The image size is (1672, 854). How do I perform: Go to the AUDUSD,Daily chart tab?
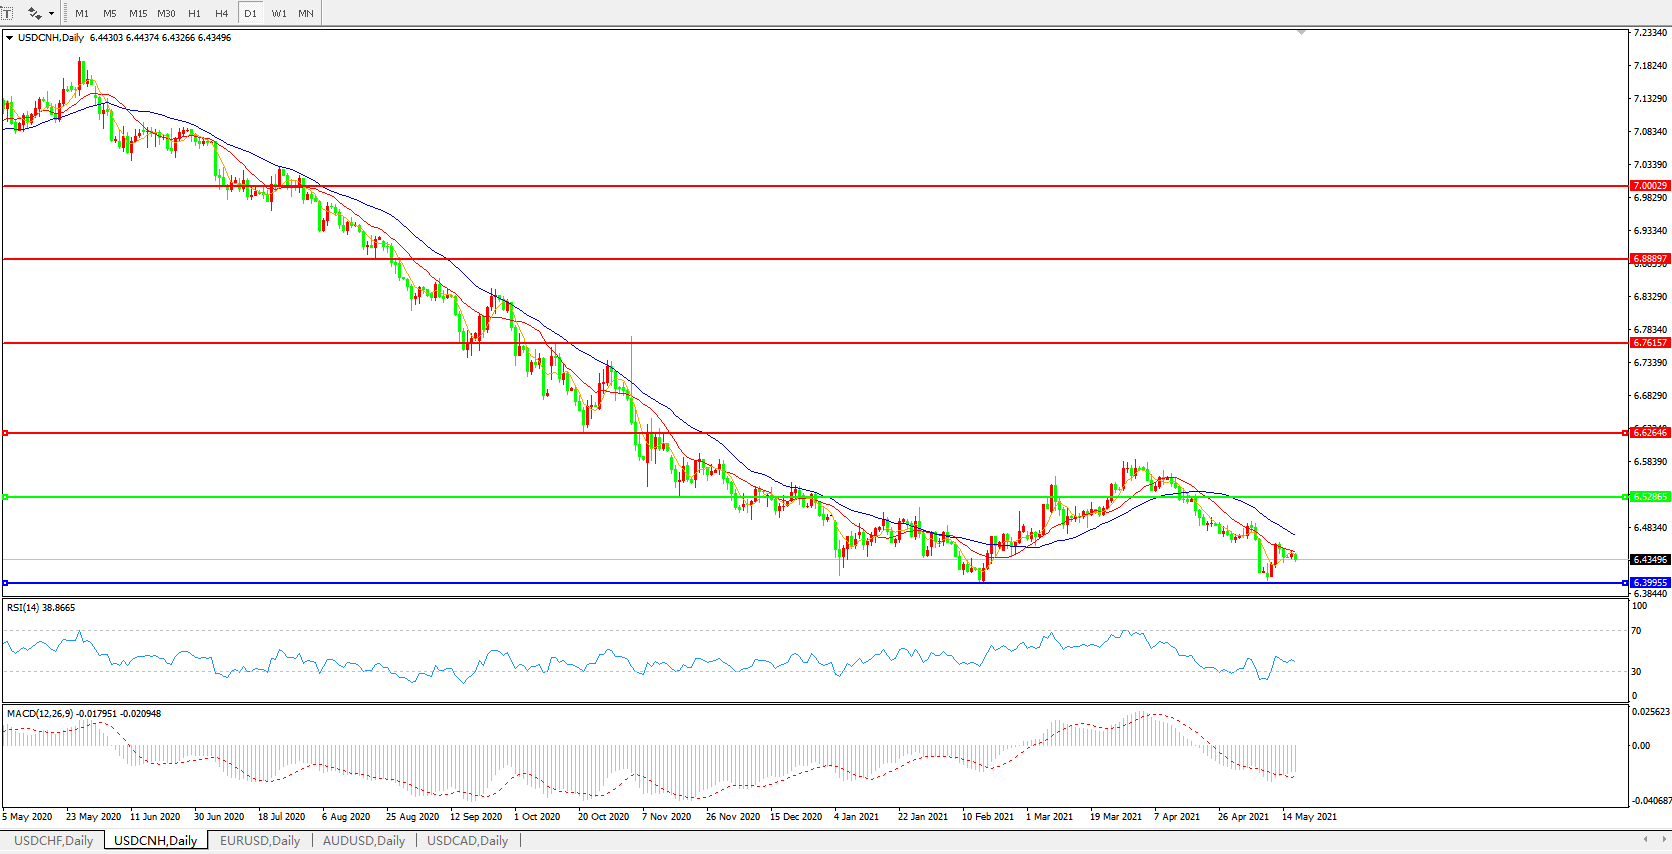(x=364, y=840)
